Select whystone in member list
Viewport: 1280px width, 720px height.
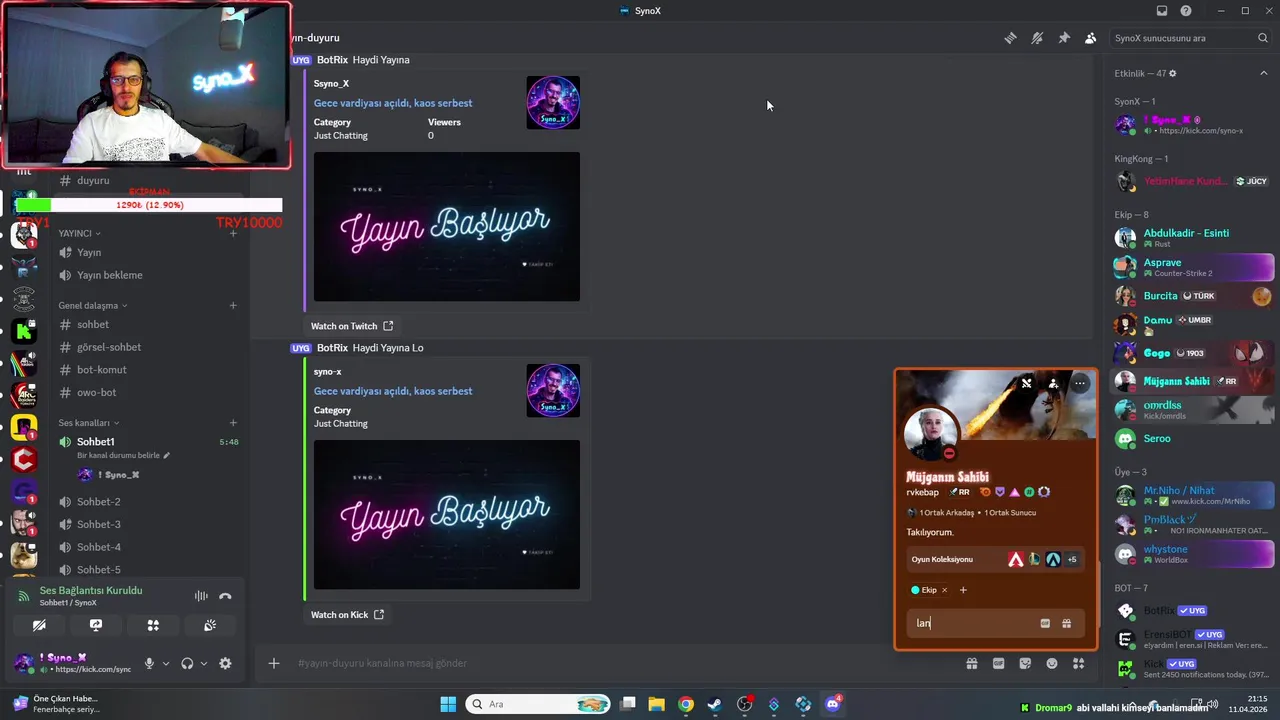pos(1193,553)
